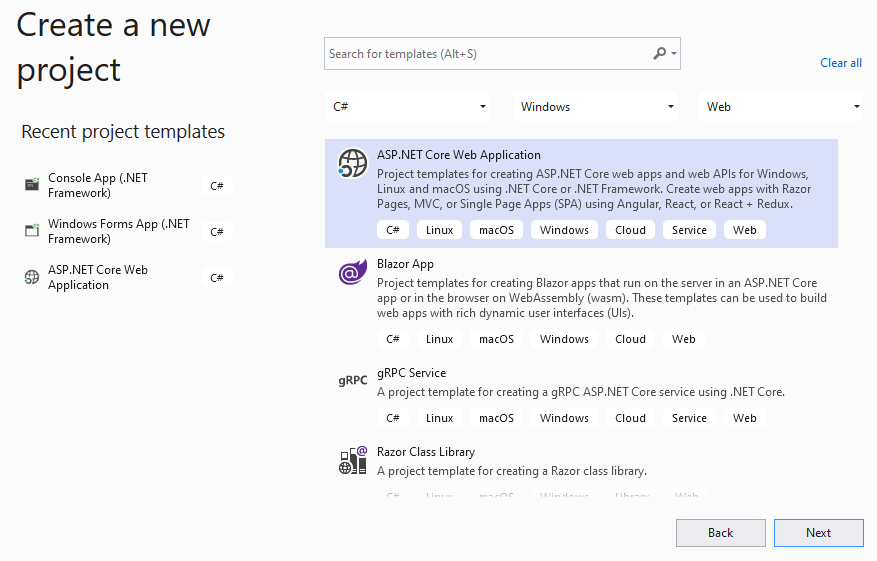Screen dimensions: 877x561
Task: Select the Blazor App template title
Action: click(405, 264)
